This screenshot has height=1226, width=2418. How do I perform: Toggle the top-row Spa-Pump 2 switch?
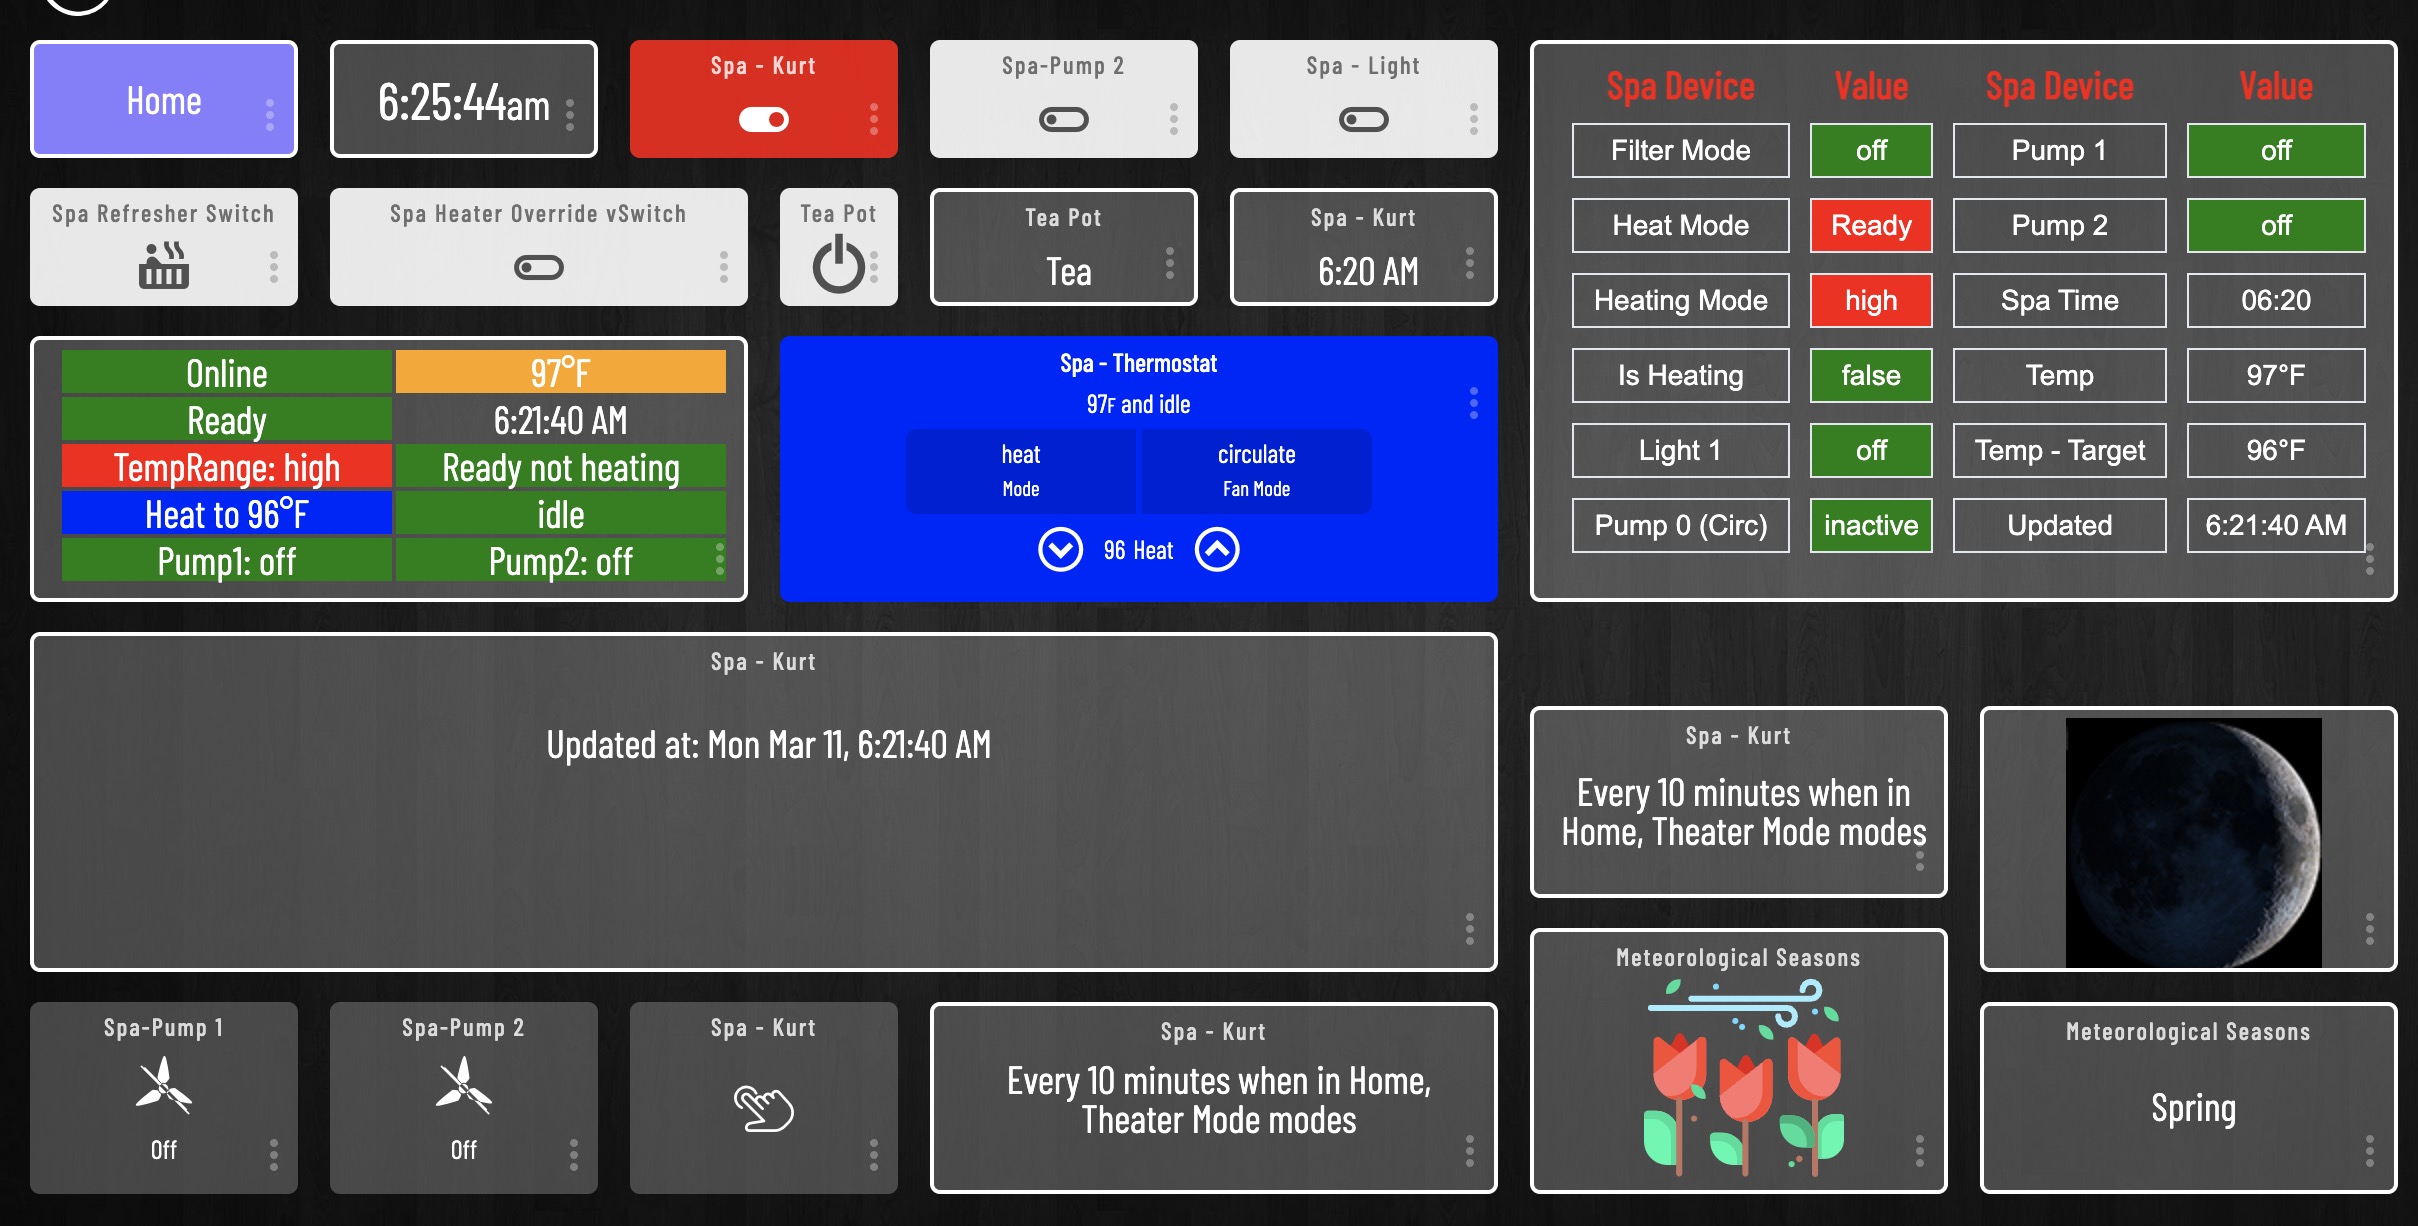point(1063,120)
